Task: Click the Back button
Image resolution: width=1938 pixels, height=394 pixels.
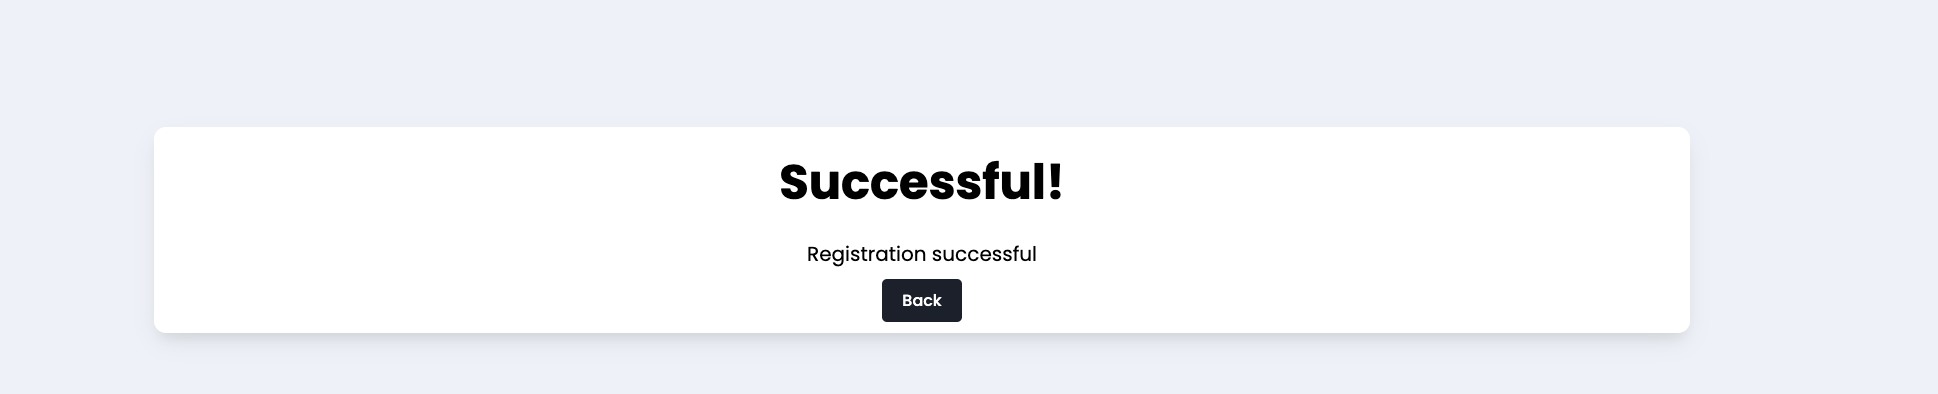Action: tap(921, 300)
